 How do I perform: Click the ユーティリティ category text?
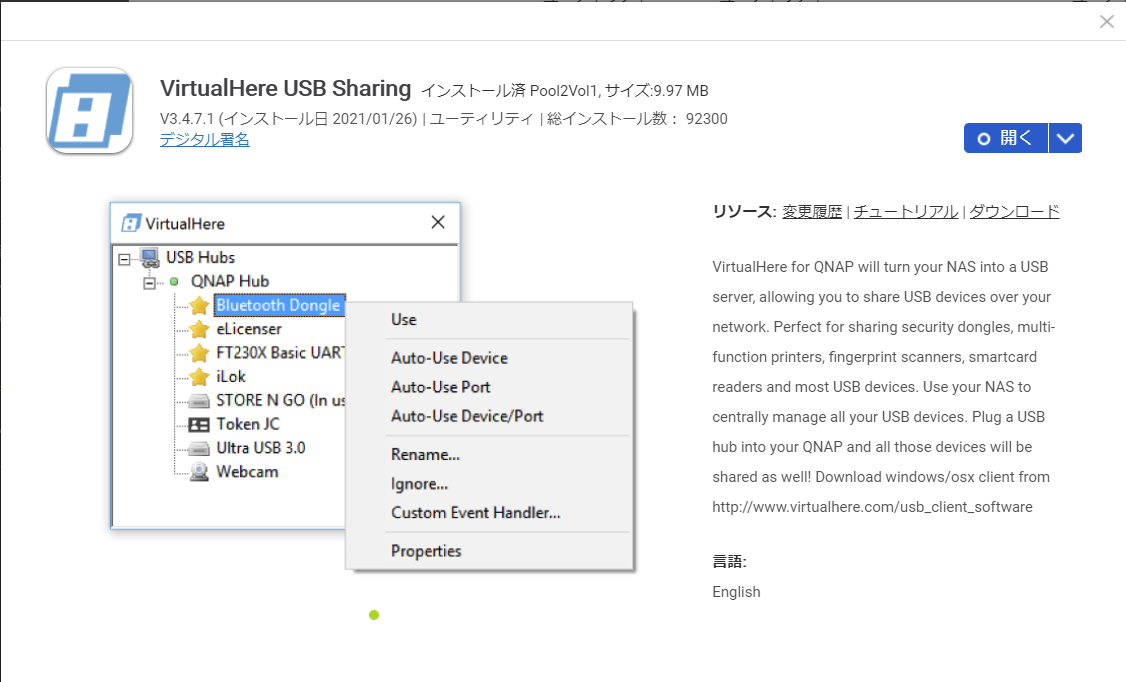[481, 119]
